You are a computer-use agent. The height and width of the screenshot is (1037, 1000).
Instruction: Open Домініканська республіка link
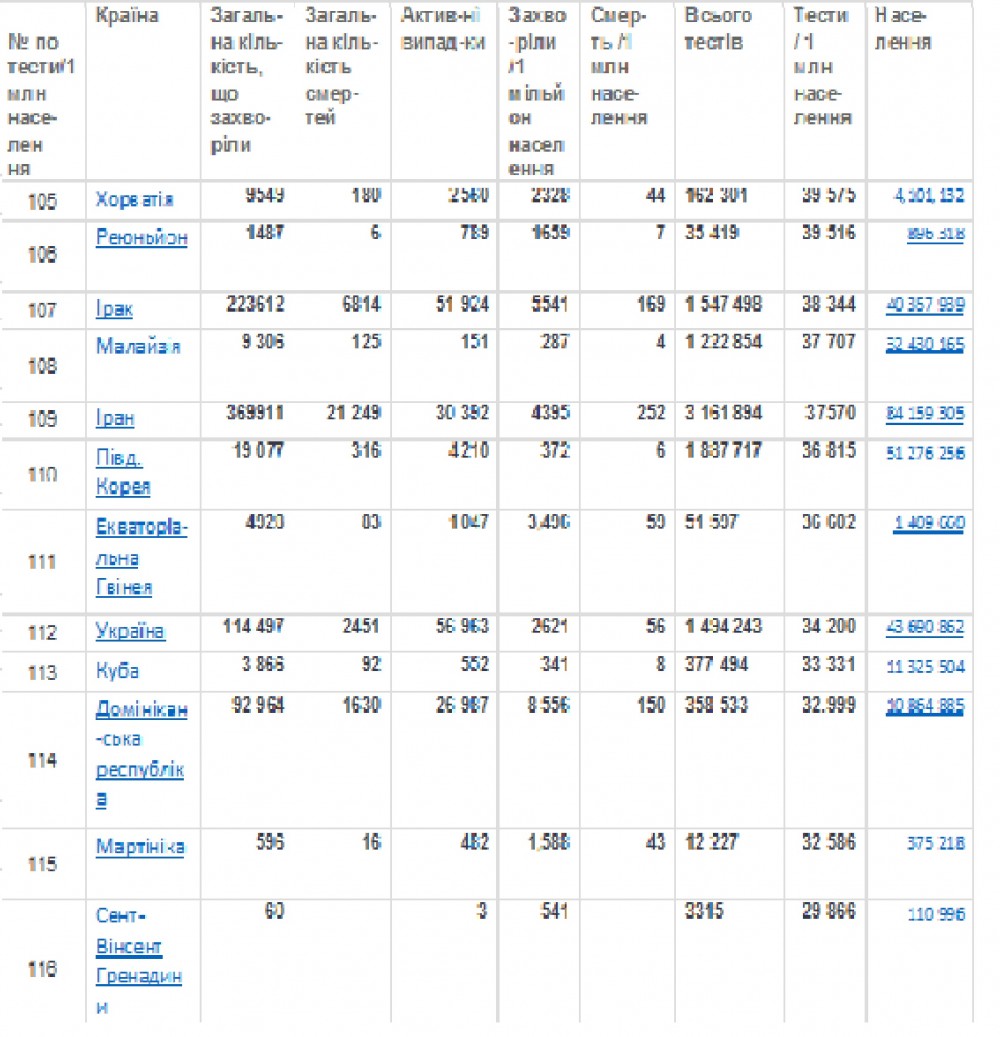(x=142, y=753)
